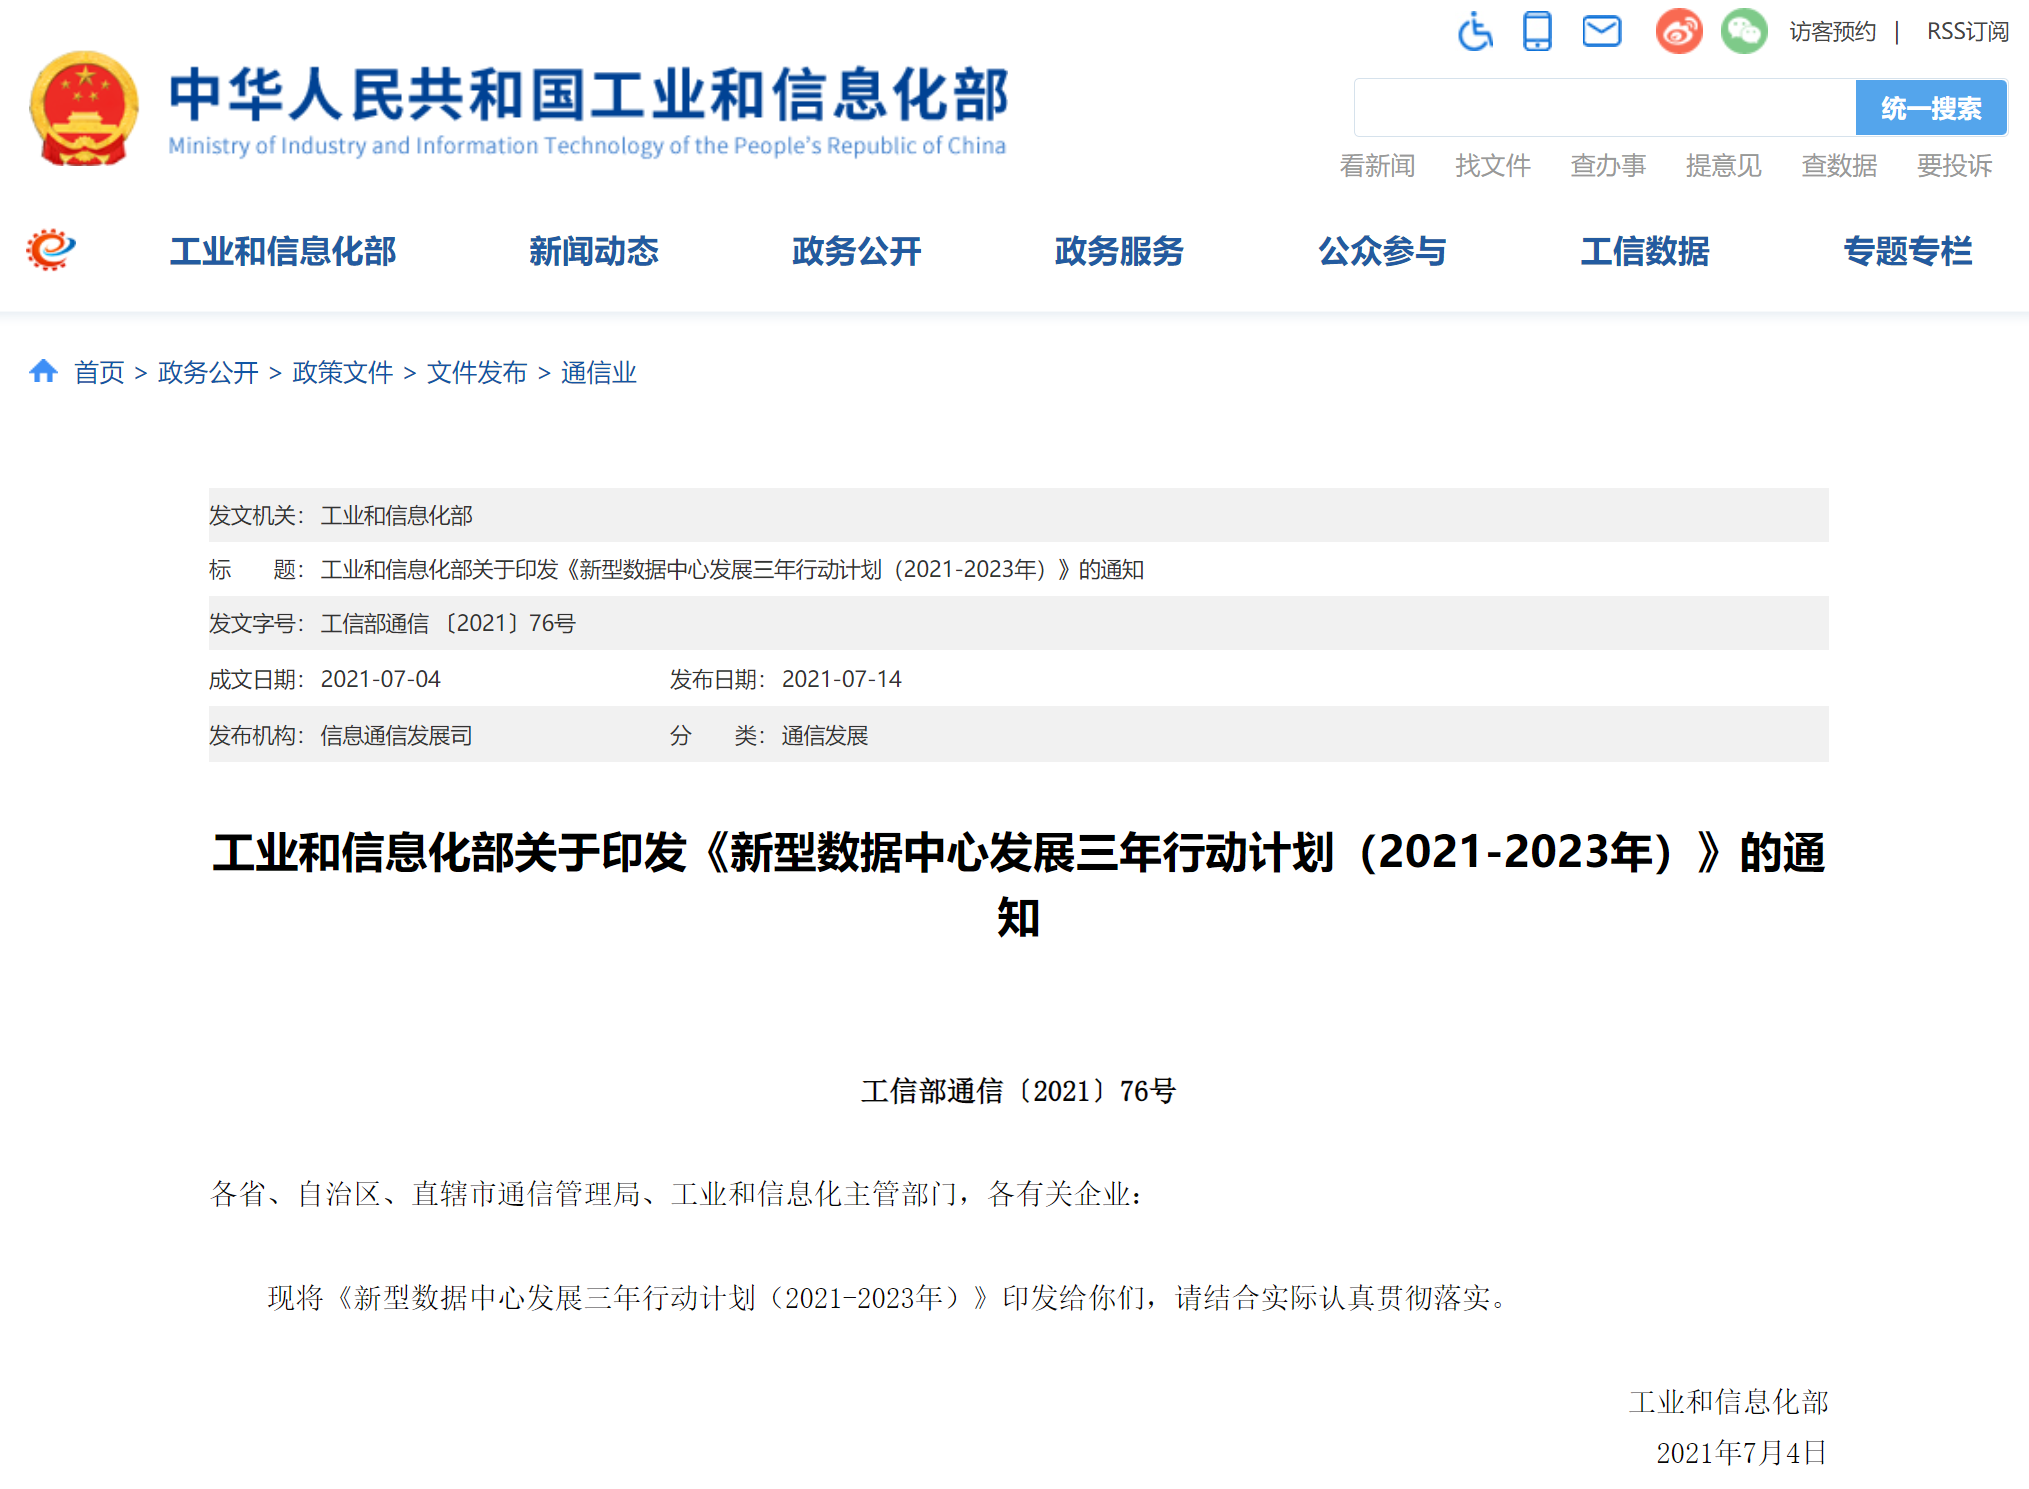Open the WeChat green icon
2029x1489 pixels.
coord(1743,32)
